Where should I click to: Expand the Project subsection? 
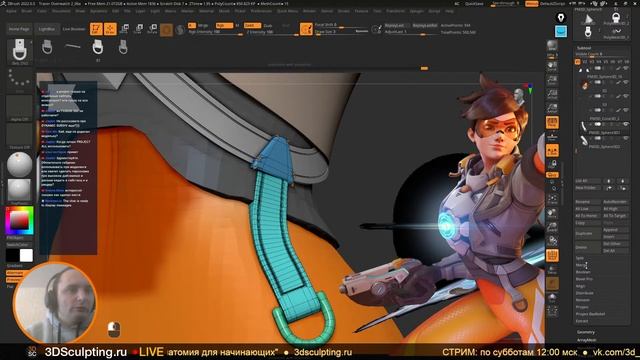[x=582, y=307]
